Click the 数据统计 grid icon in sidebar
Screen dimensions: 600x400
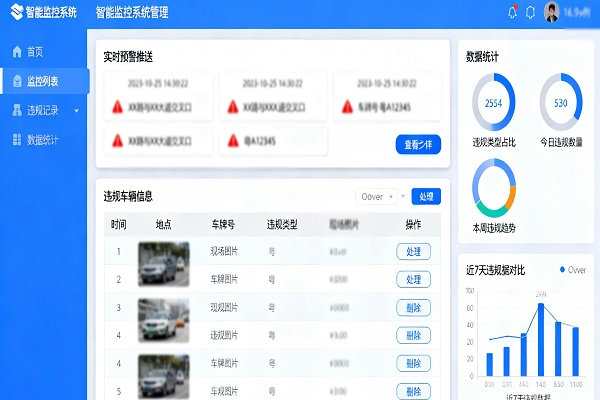point(16,139)
